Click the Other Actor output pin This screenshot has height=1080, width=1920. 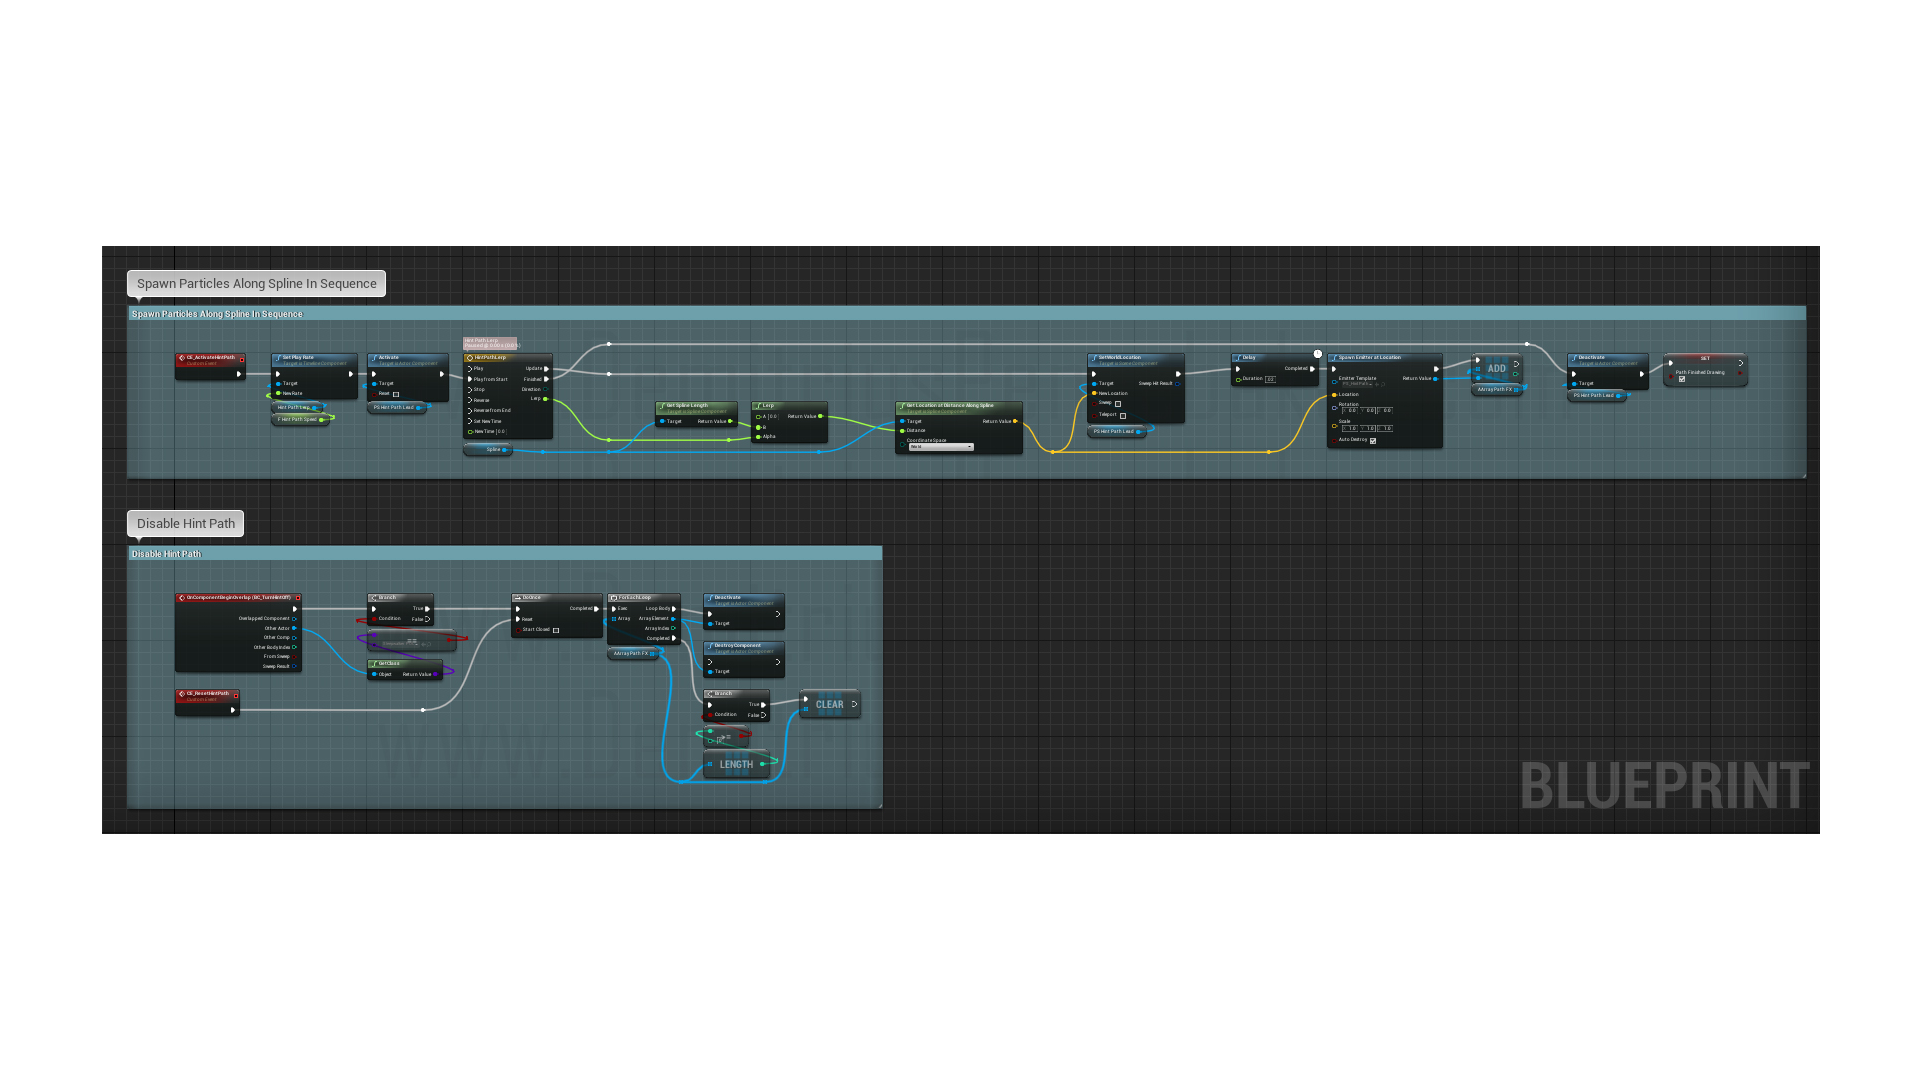click(x=294, y=629)
